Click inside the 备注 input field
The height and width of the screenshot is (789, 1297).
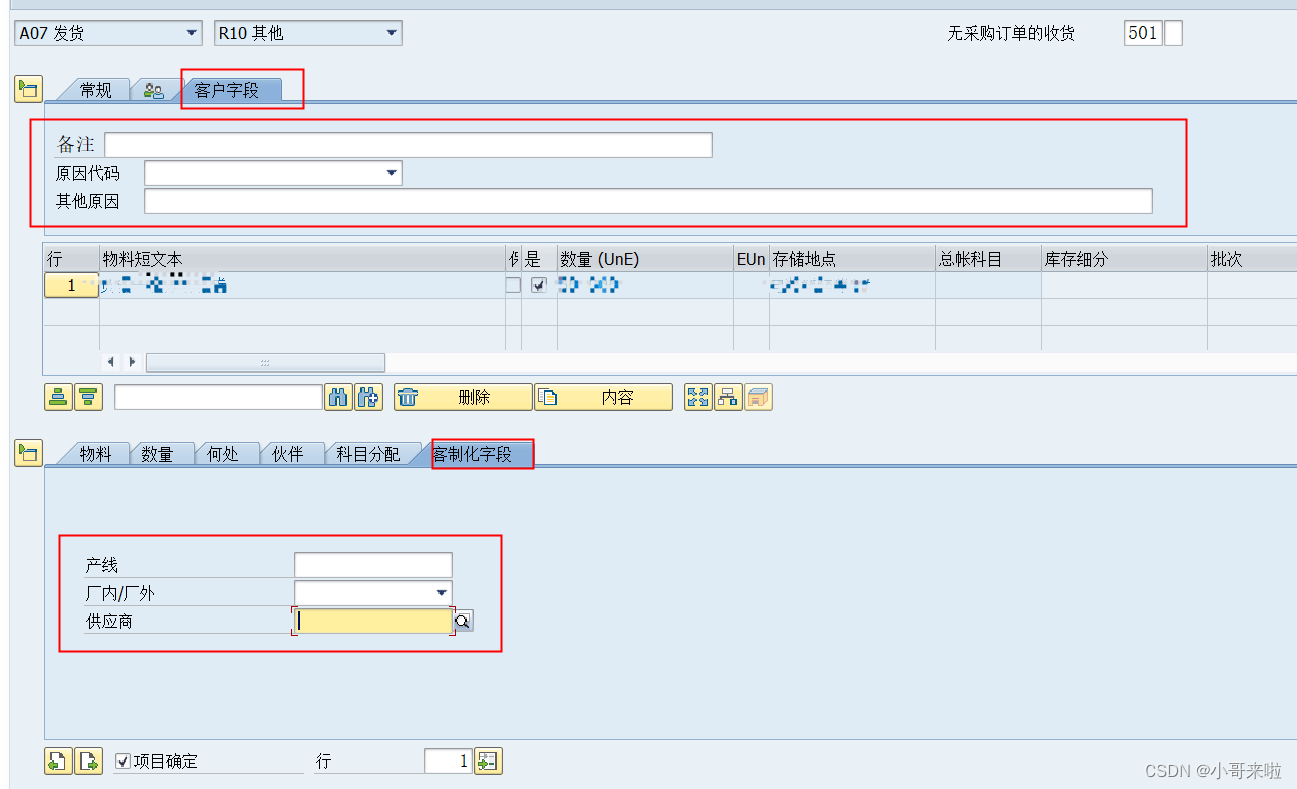click(400, 144)
